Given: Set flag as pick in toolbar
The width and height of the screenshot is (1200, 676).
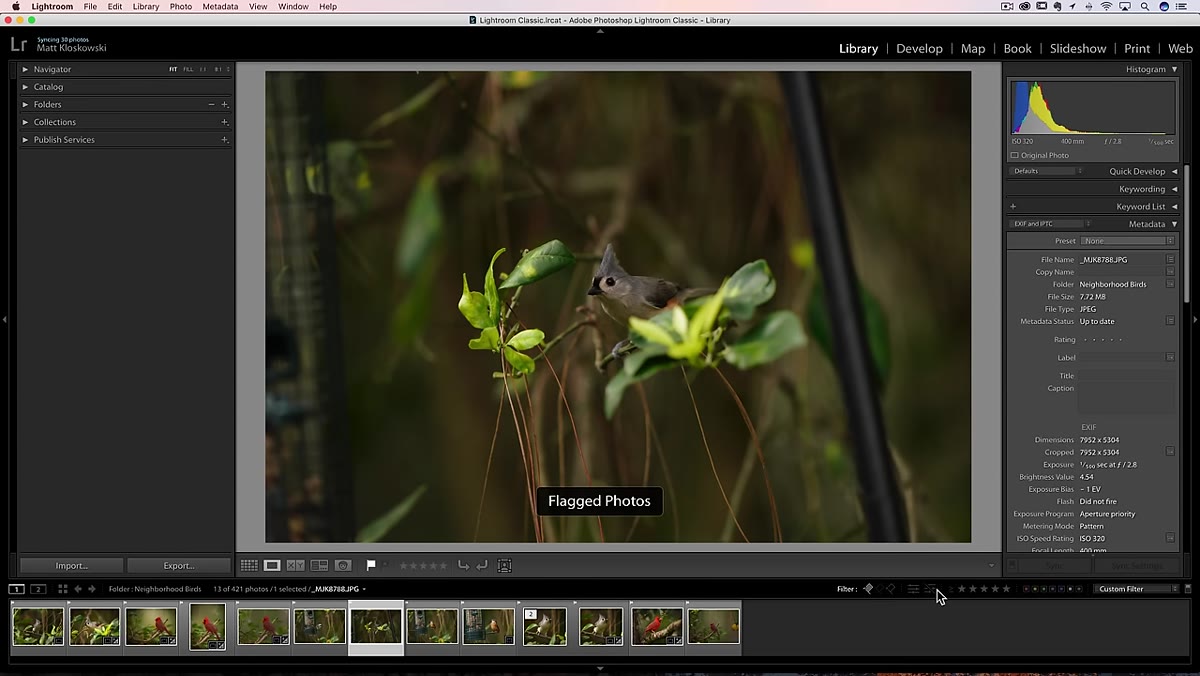Looking at the screenshot, I should coord(371,566).
